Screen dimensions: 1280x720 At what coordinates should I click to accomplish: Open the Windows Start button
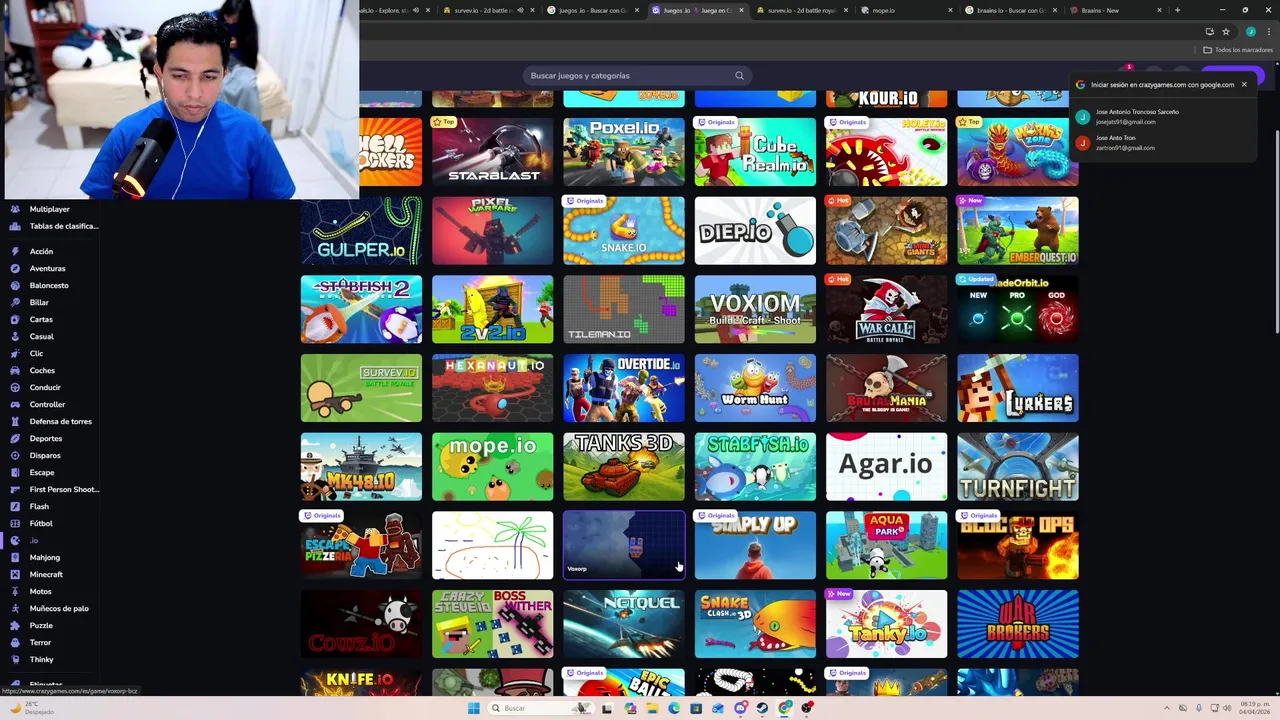(473, 708)
